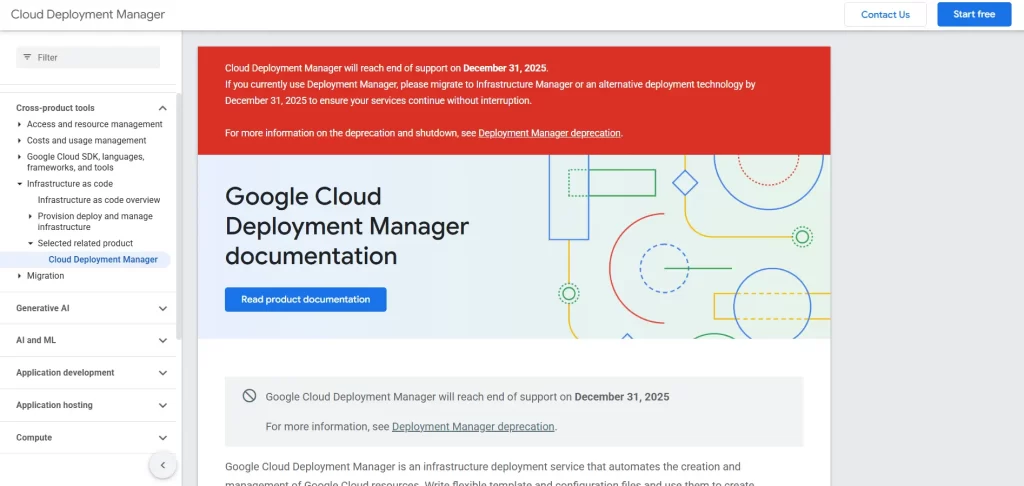Click the Start free button

point(974,14)
